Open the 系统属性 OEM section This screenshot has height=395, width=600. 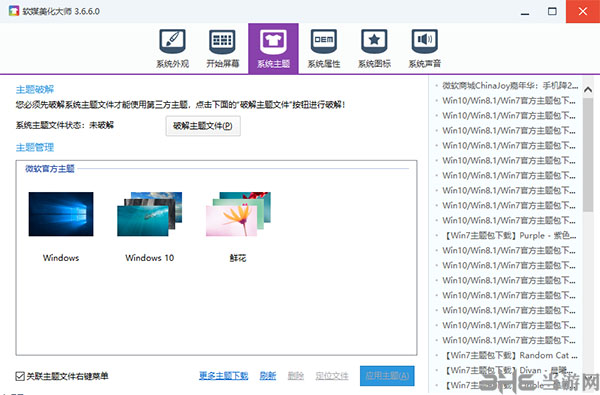(x=324, y=49)
